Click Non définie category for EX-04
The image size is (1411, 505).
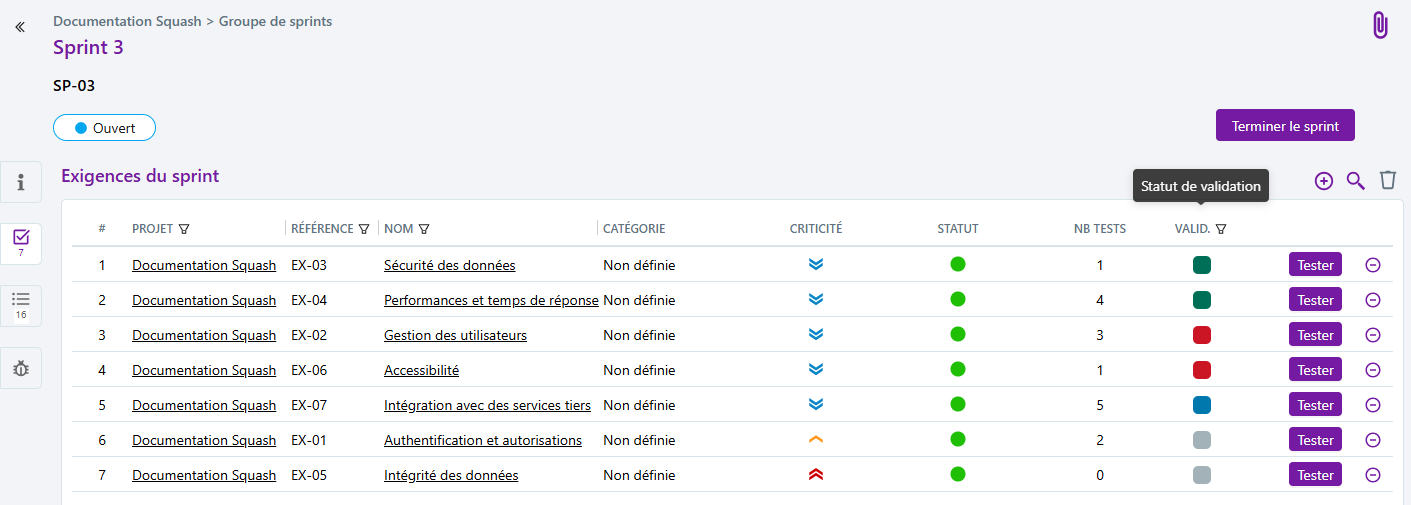tap(639, 300)
